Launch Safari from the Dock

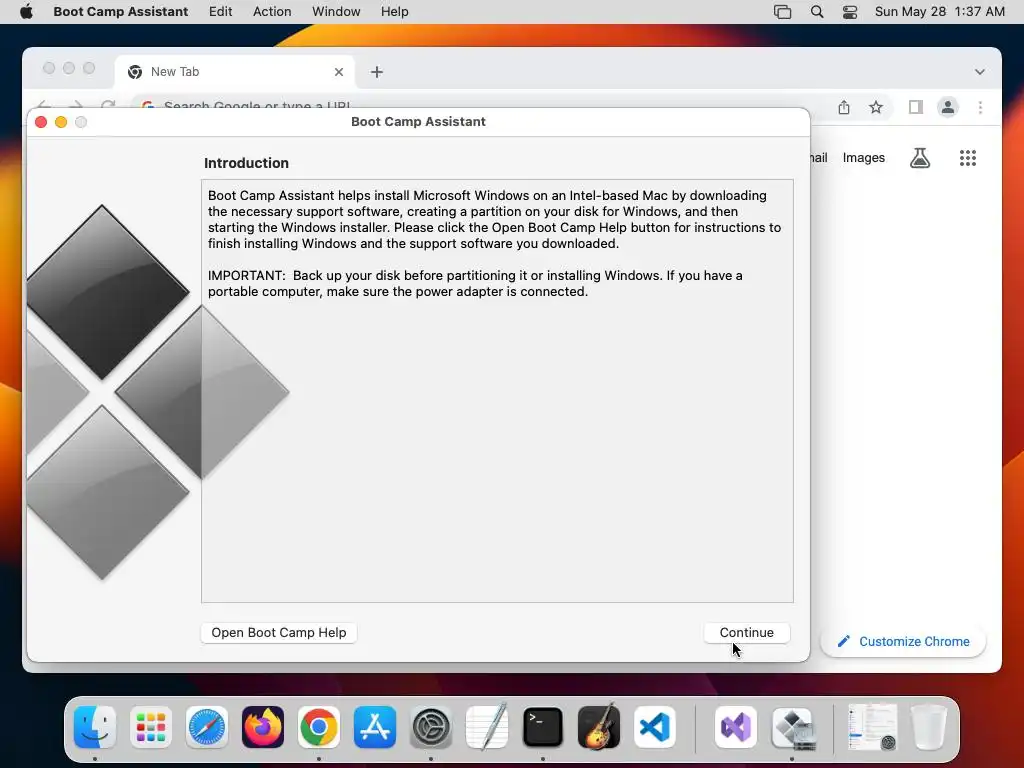tap(207, 727)
